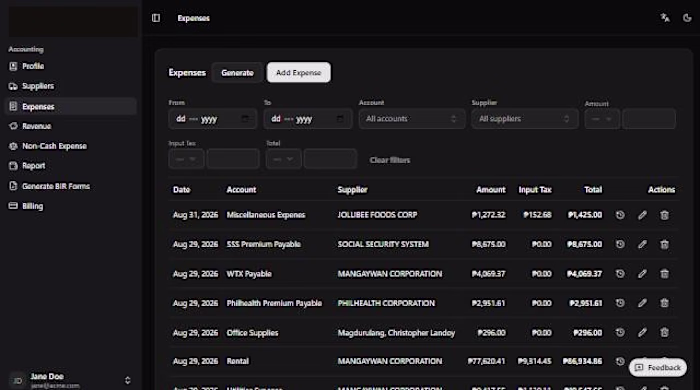Open the Input Tax operator dropdown
This screenshot has width=700, height=390.
pyautogui.click(x=186, y=159)
